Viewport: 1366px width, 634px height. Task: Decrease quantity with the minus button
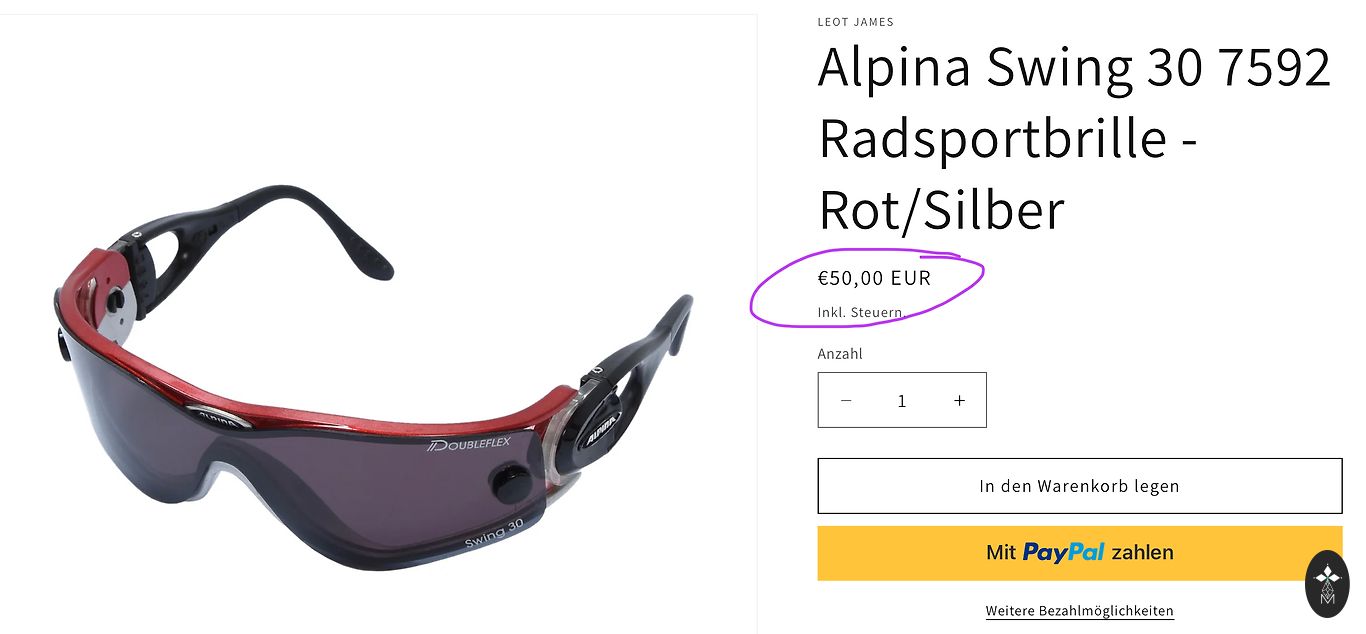(x=846, y=400)
